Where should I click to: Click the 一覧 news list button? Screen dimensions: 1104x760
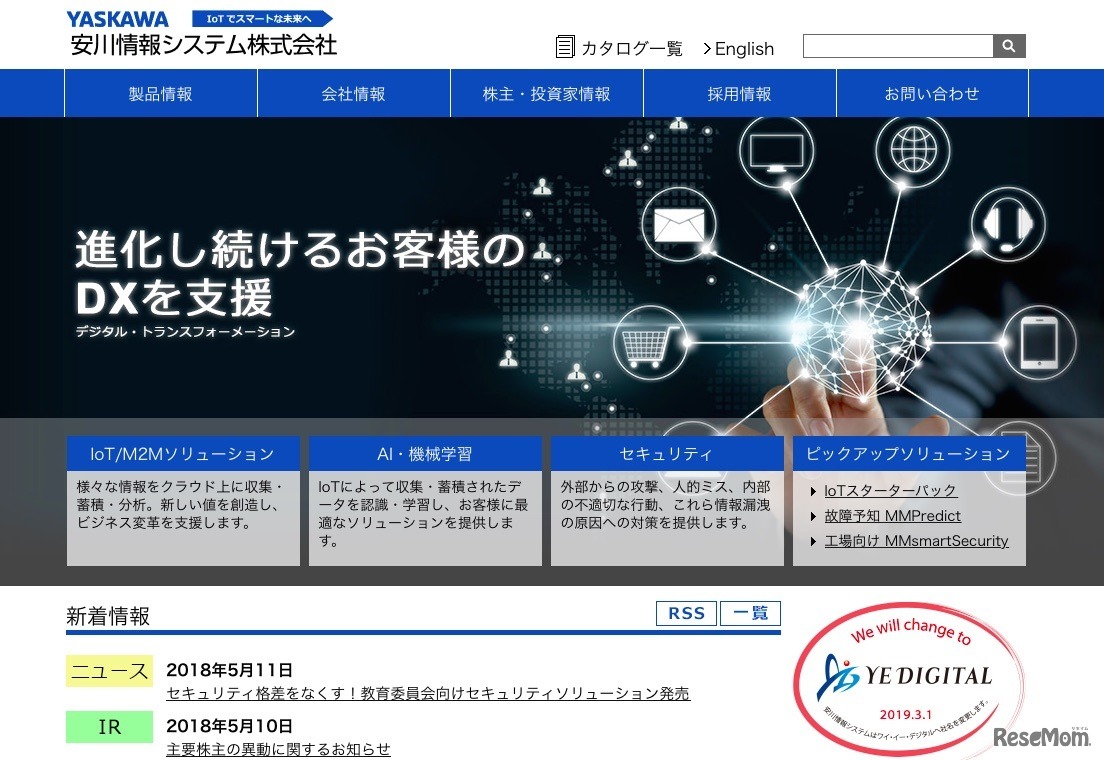pos(751,613)
